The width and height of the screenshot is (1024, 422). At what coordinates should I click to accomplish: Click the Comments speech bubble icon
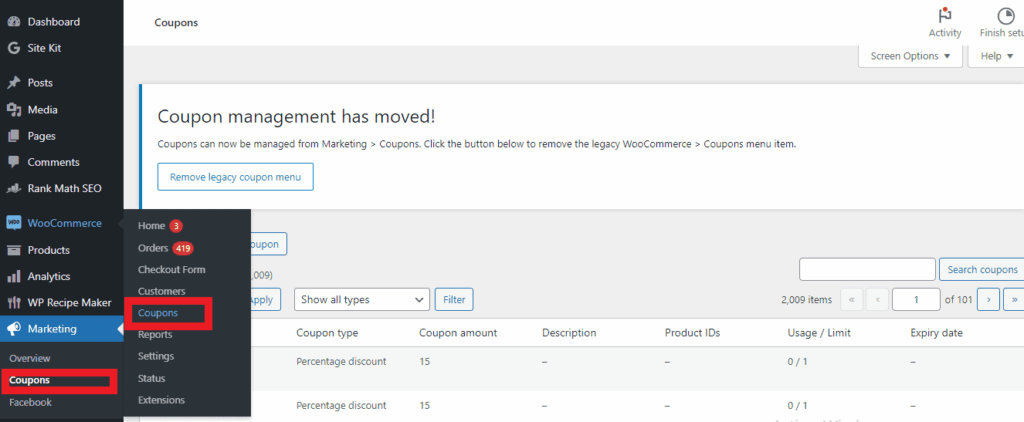coord(14,162)
